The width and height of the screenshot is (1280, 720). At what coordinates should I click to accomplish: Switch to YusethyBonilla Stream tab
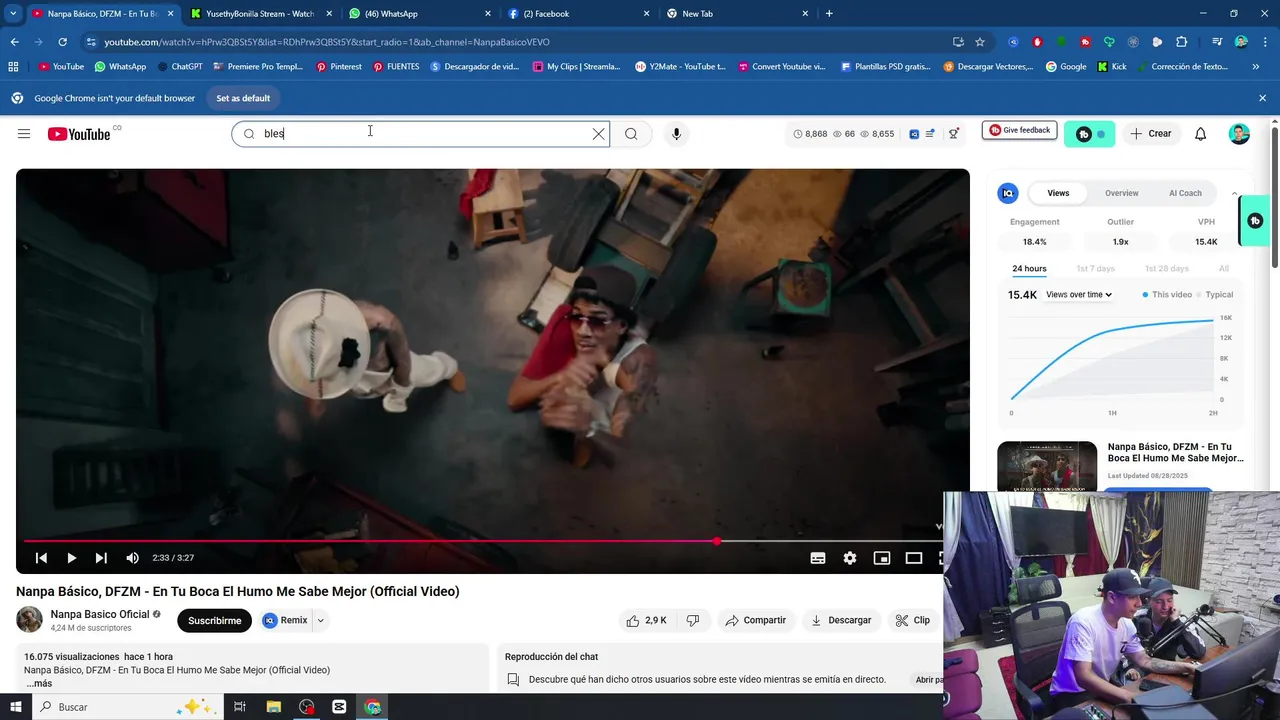260,14
